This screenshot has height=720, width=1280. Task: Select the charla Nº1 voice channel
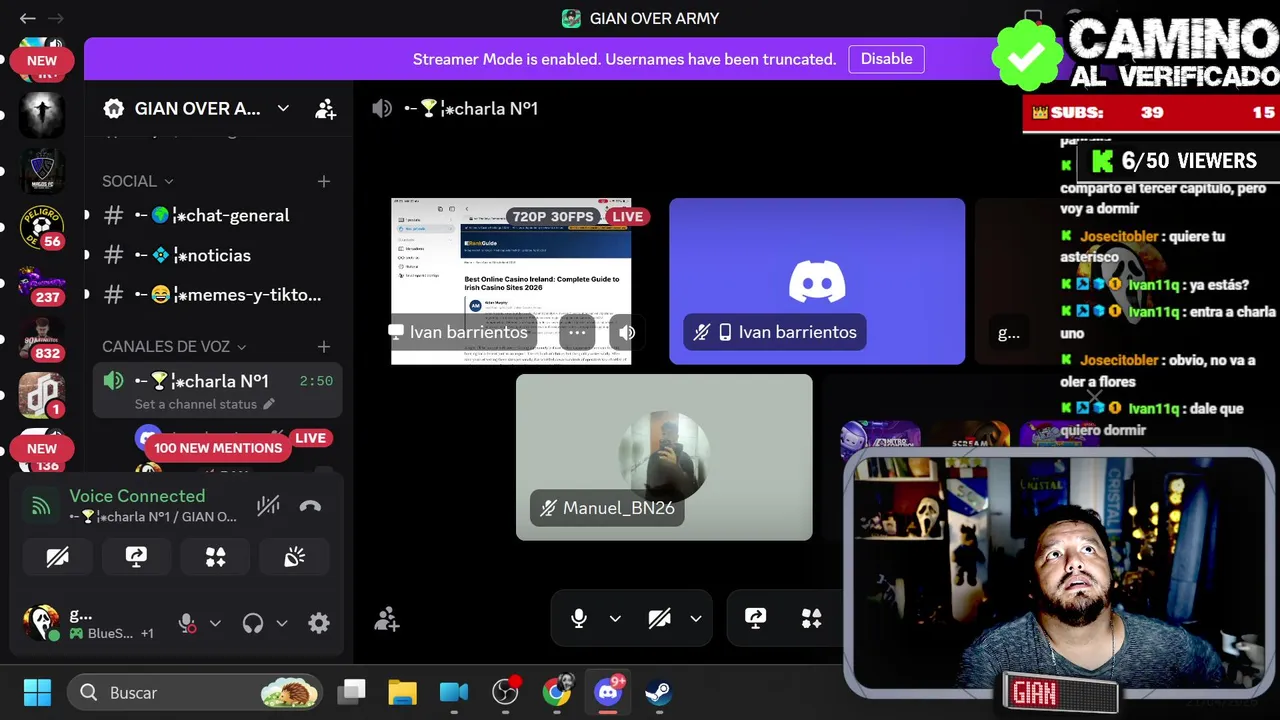click(217, 381)
